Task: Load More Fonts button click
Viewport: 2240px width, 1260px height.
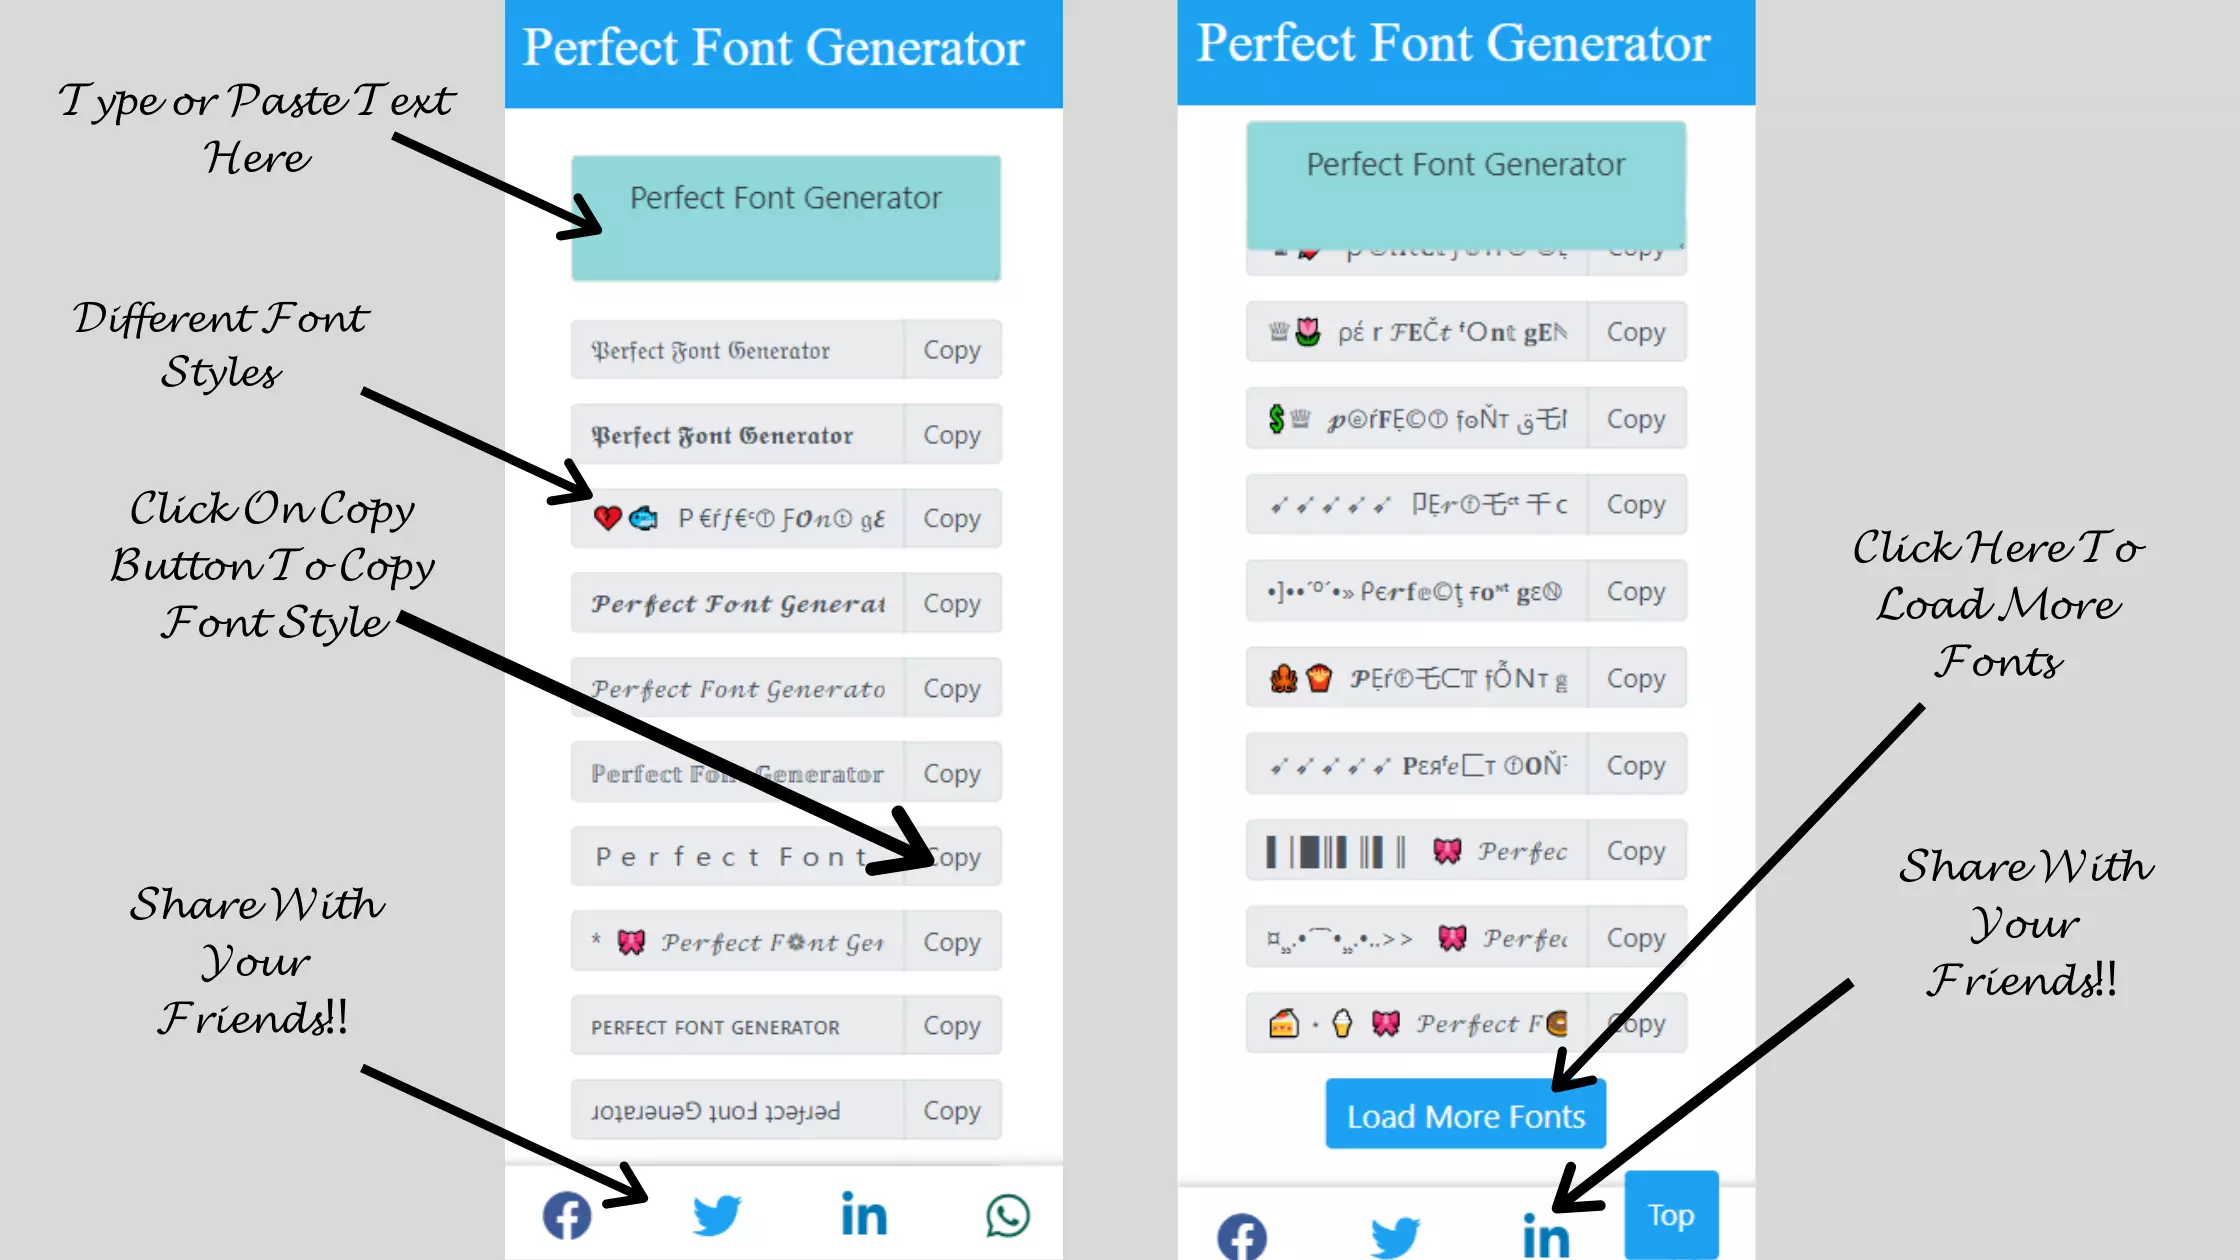Action: tap(1465, 1114)
